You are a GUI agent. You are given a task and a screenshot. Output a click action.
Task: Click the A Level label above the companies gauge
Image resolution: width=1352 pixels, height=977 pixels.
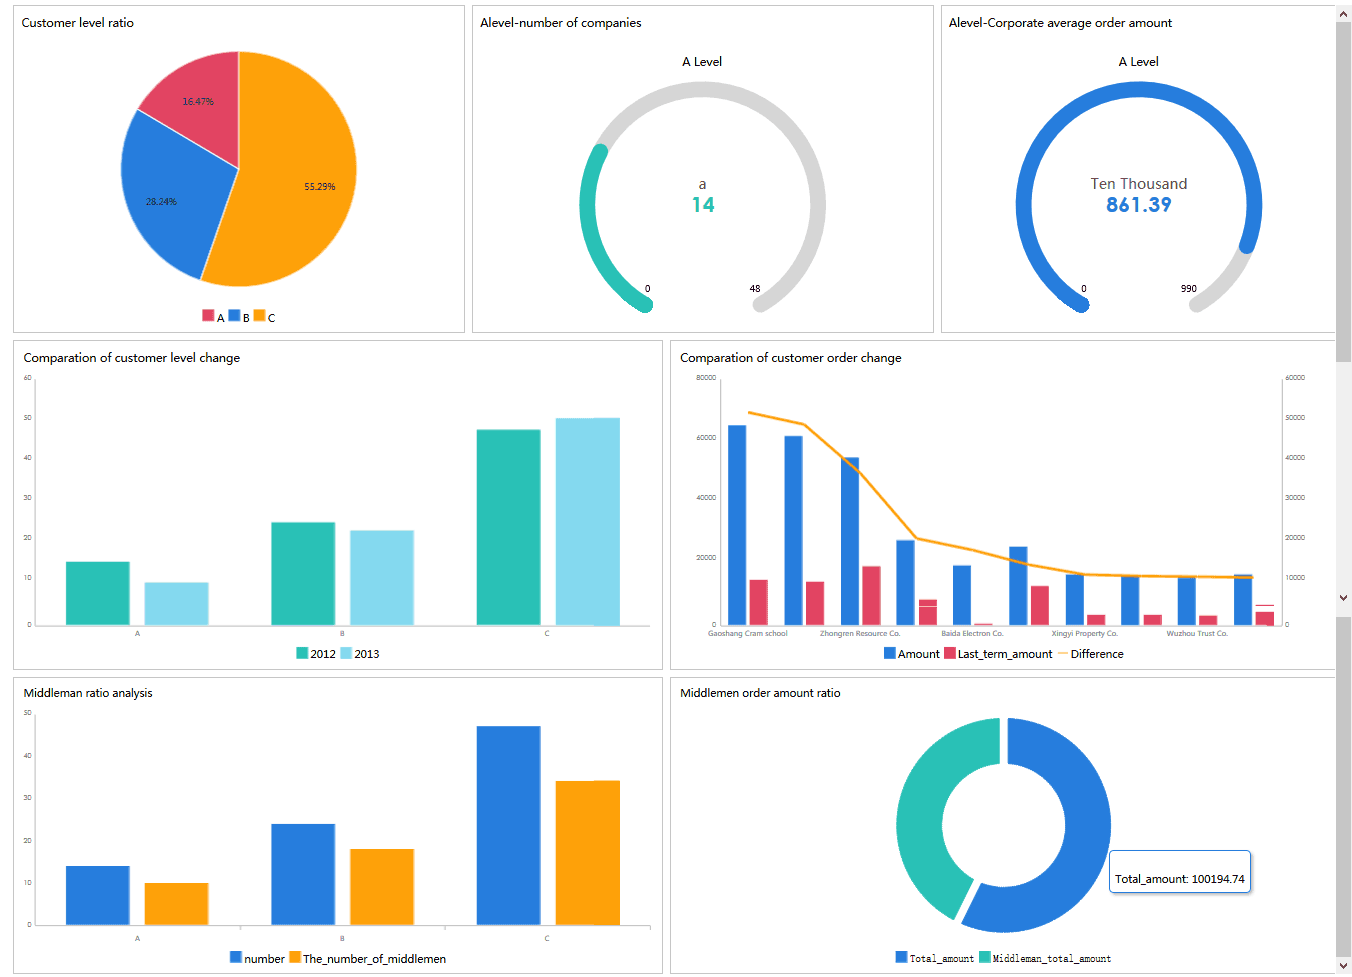(702, 62)
